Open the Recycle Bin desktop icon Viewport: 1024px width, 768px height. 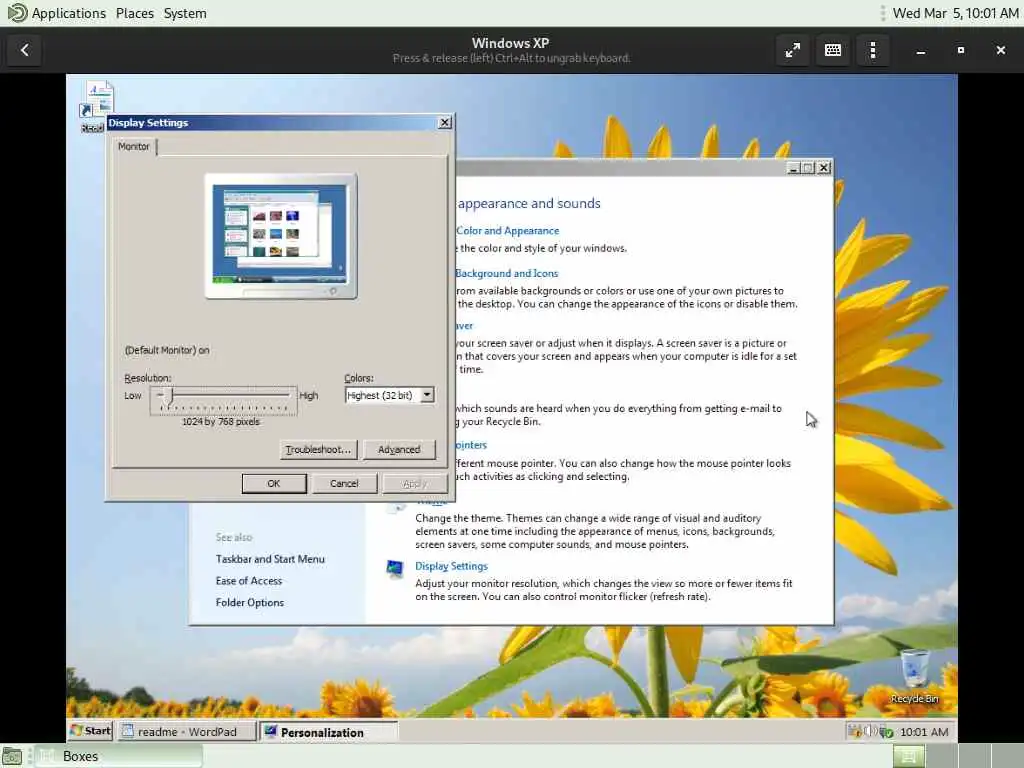914,677
